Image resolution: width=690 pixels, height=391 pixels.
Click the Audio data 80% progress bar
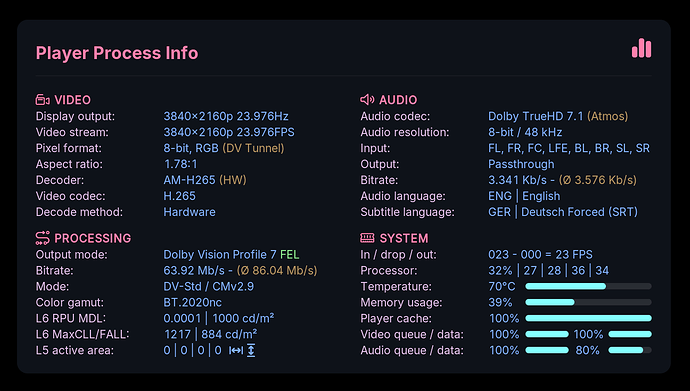point(630,350)
